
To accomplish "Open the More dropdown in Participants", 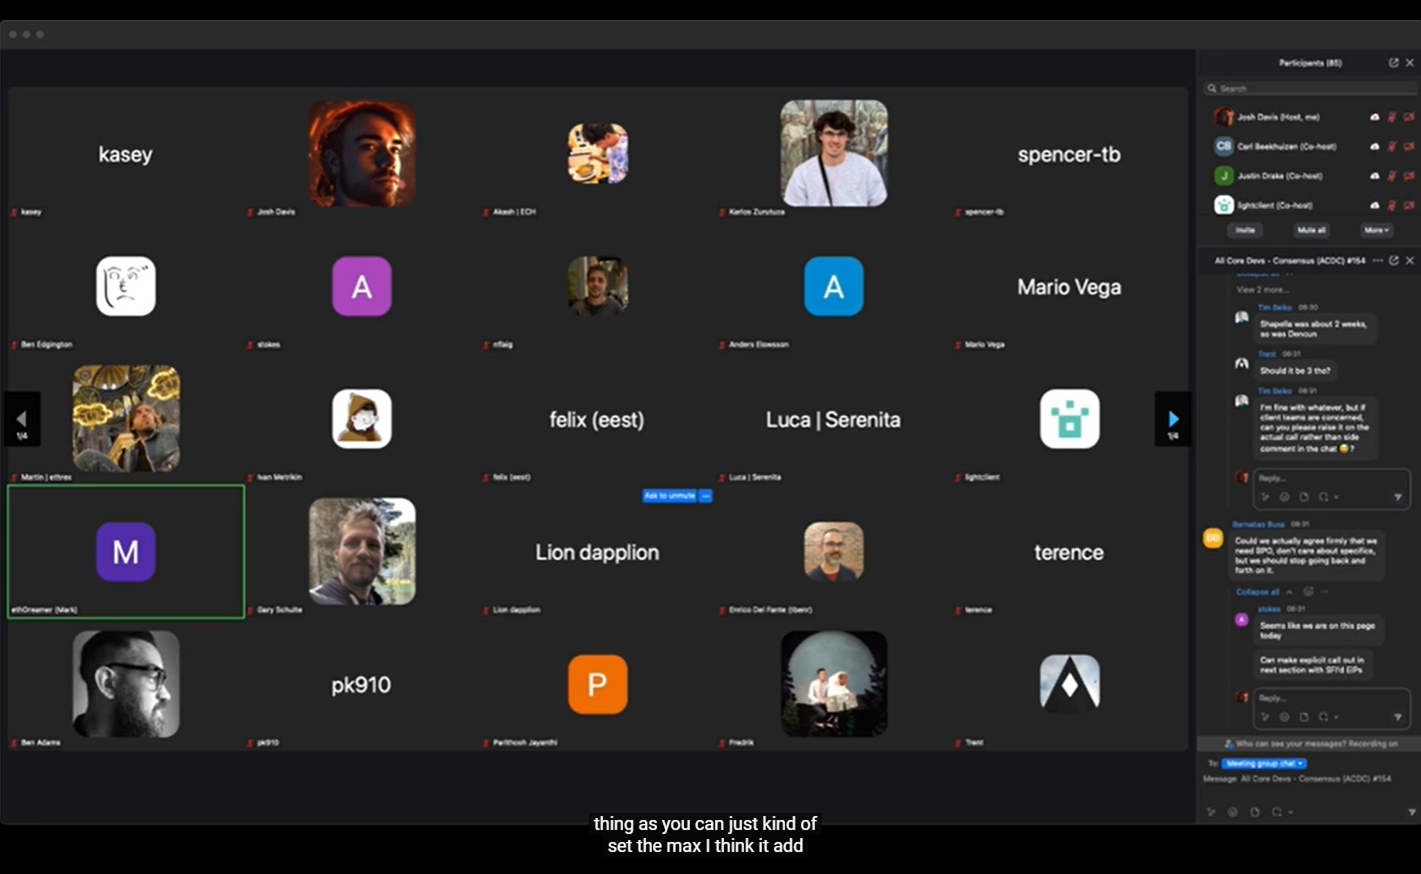I will pos(1376,230).
